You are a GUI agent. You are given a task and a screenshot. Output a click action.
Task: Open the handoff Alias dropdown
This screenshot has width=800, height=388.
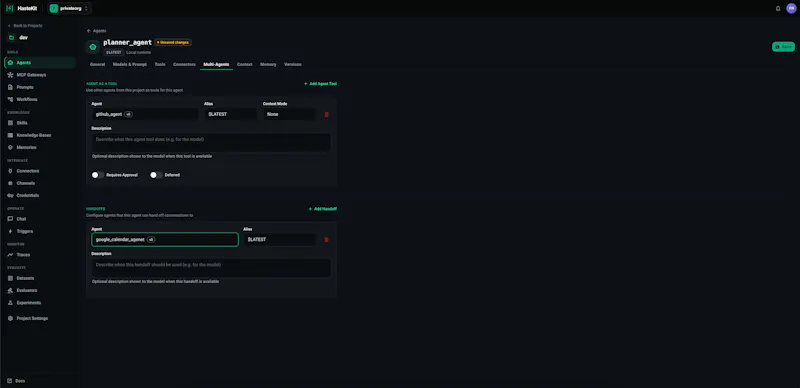coord(280,239)
